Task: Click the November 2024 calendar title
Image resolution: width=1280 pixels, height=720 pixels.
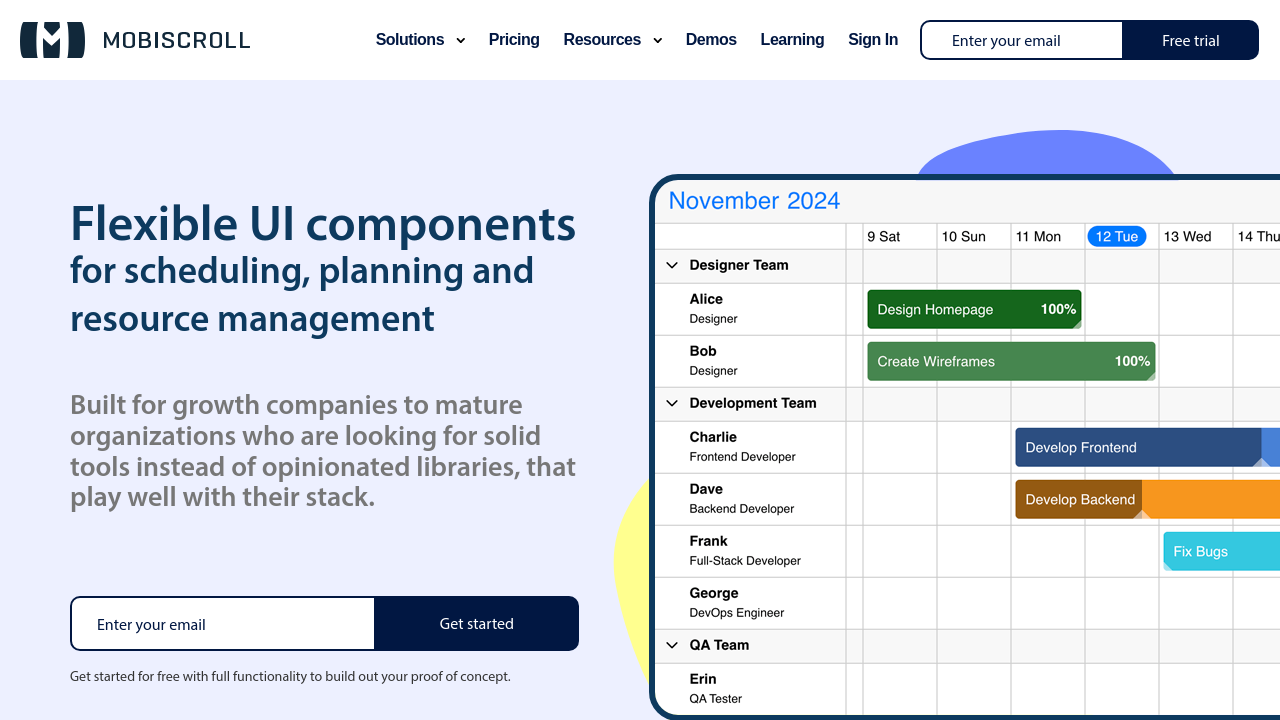Action: [754, 200]
